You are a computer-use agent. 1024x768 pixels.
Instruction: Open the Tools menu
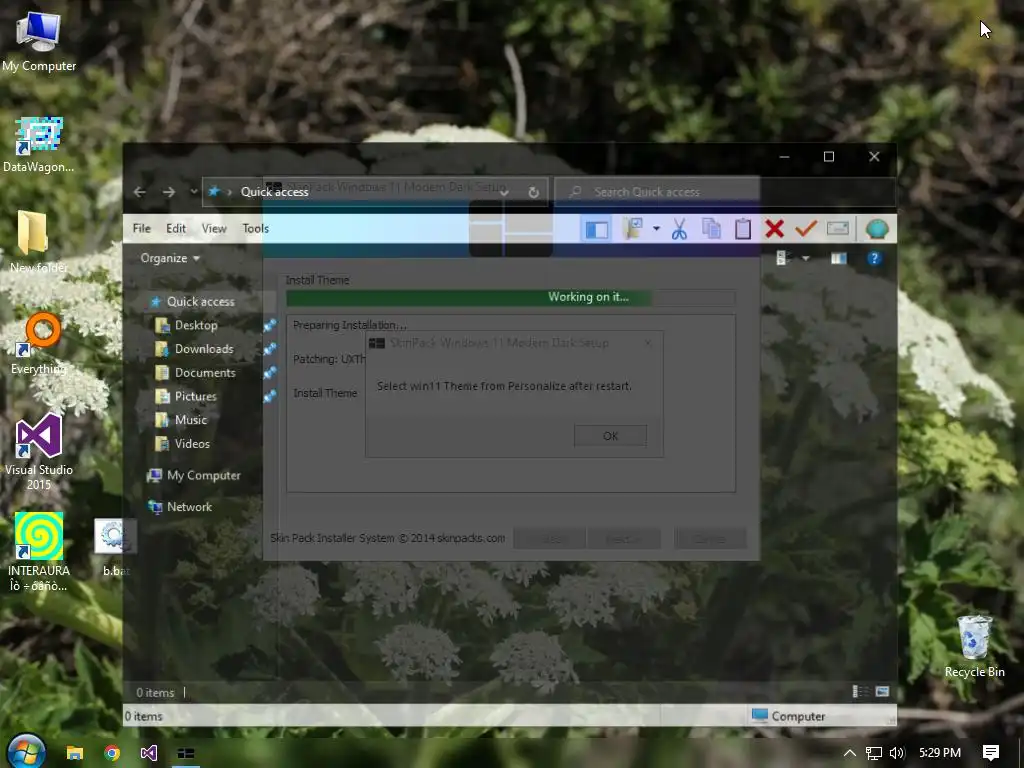pos(255,229)
